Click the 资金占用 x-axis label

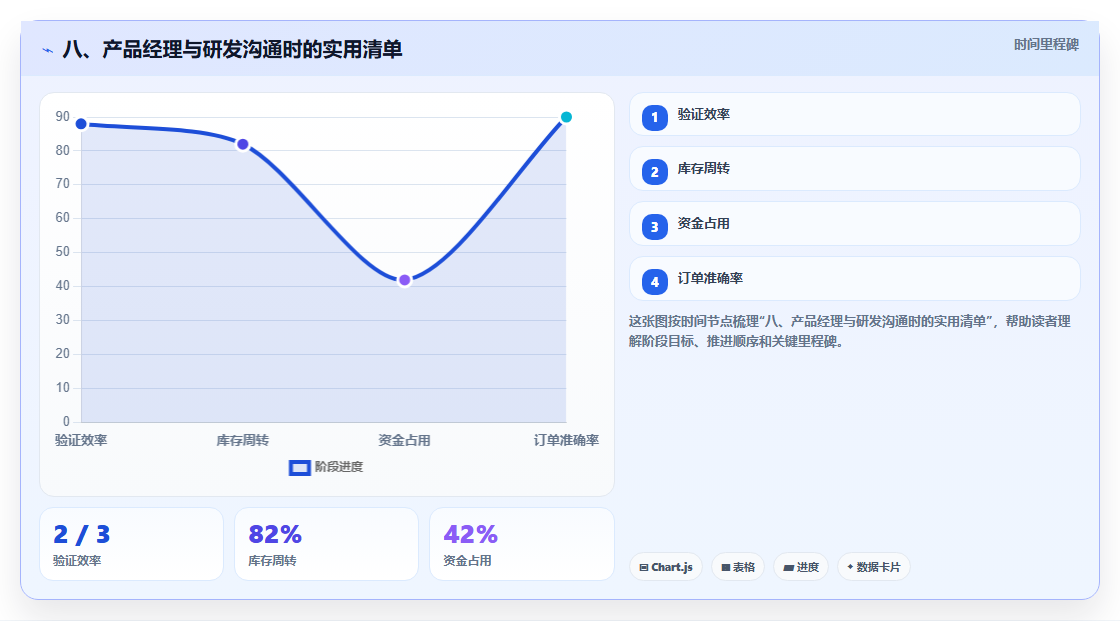coord(404,440)
